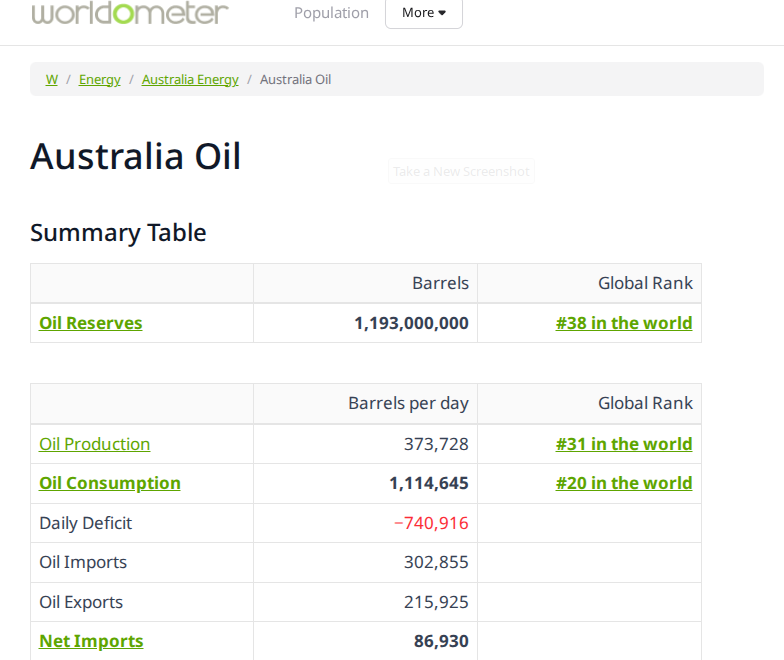Click the red −740,916 deficit value
The width and height of the screenshot is (784, 660).
[431, 523]
